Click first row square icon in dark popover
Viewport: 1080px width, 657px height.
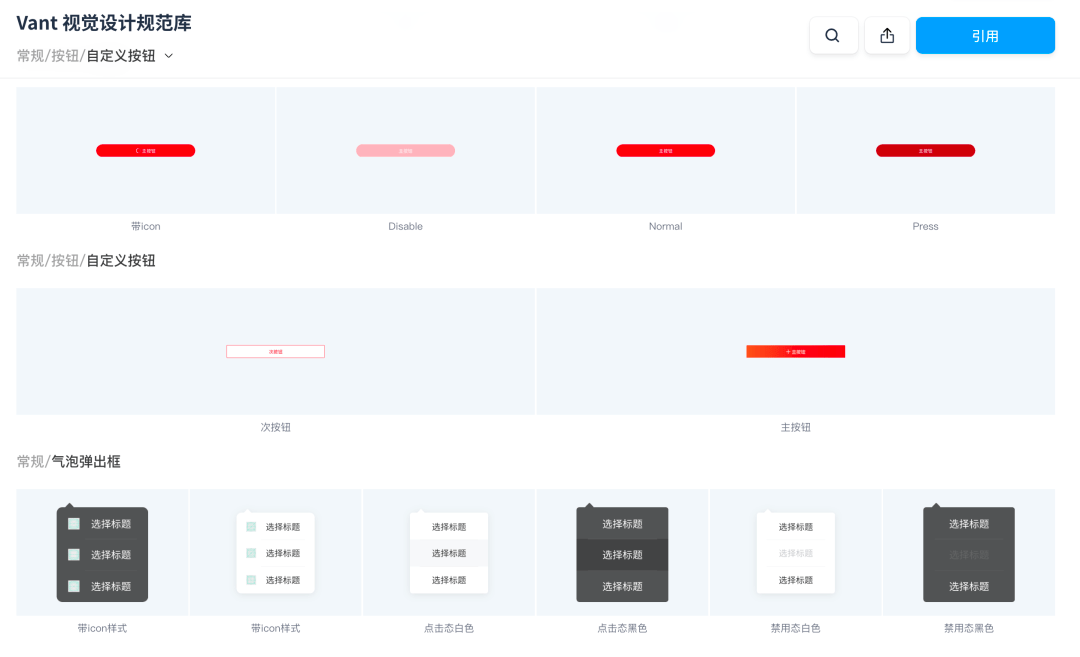point(74,524)
